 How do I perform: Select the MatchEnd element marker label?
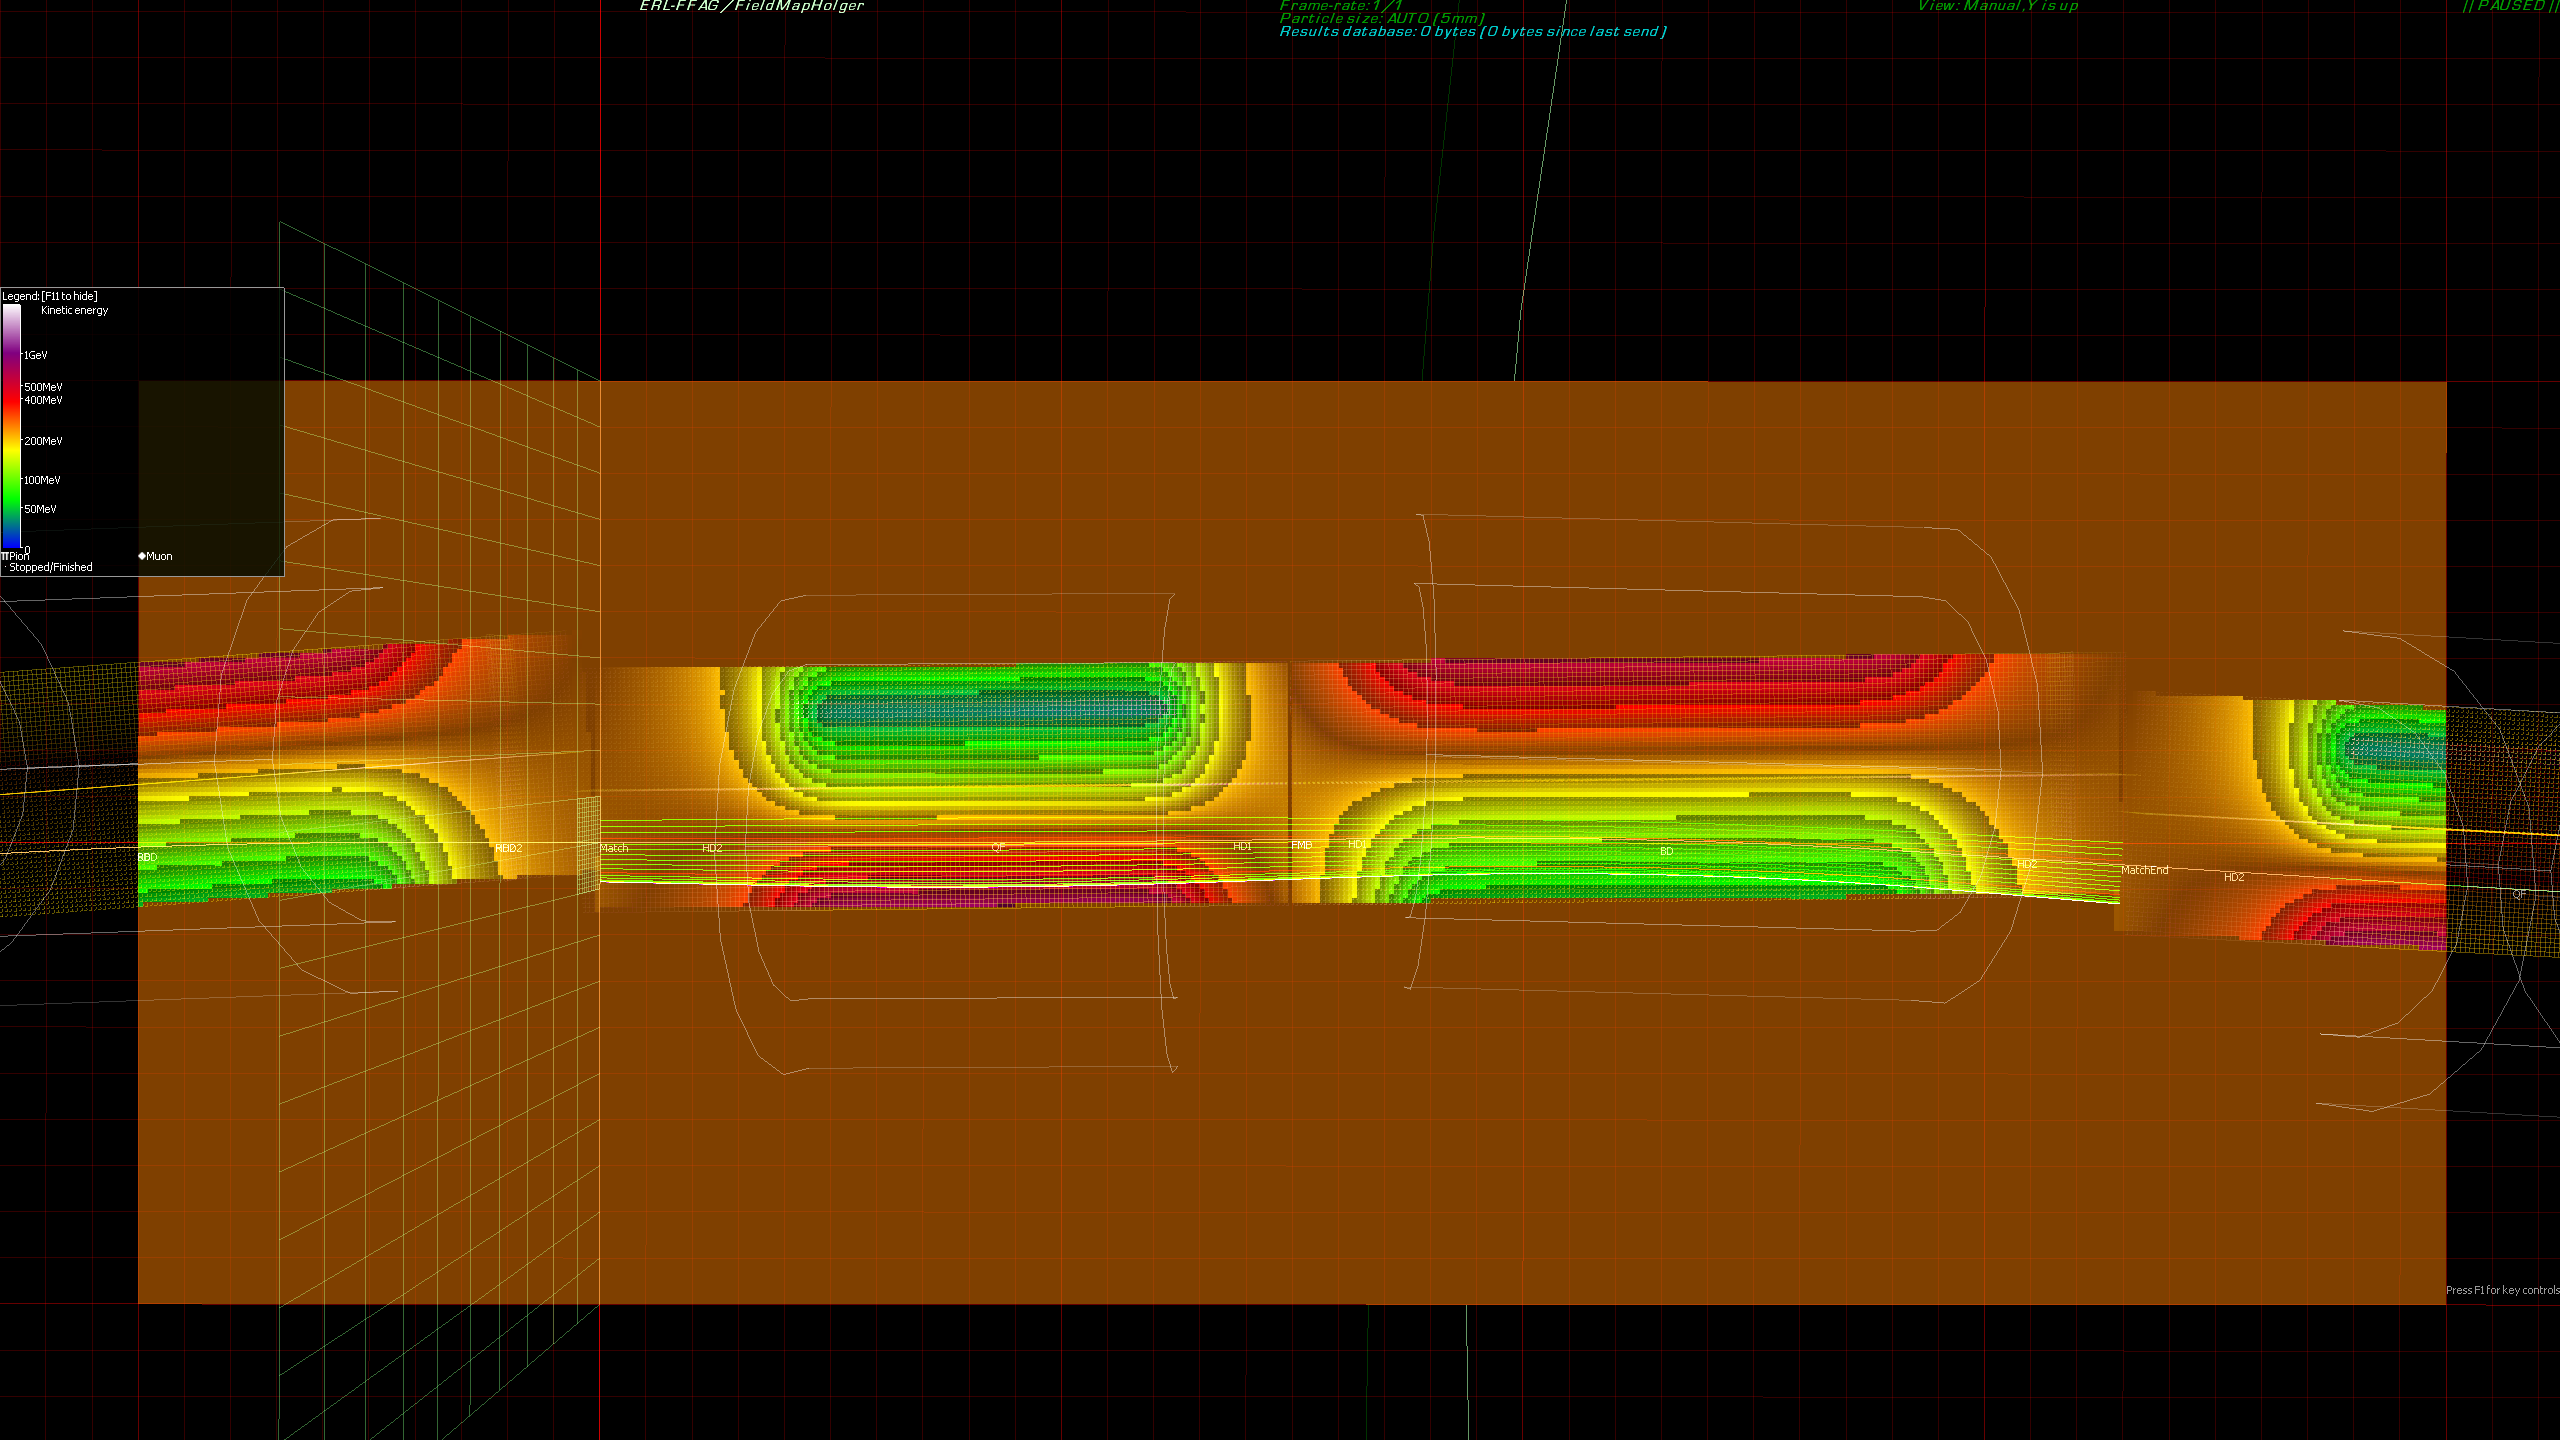pyautogui.click(x=2144, y=870)
